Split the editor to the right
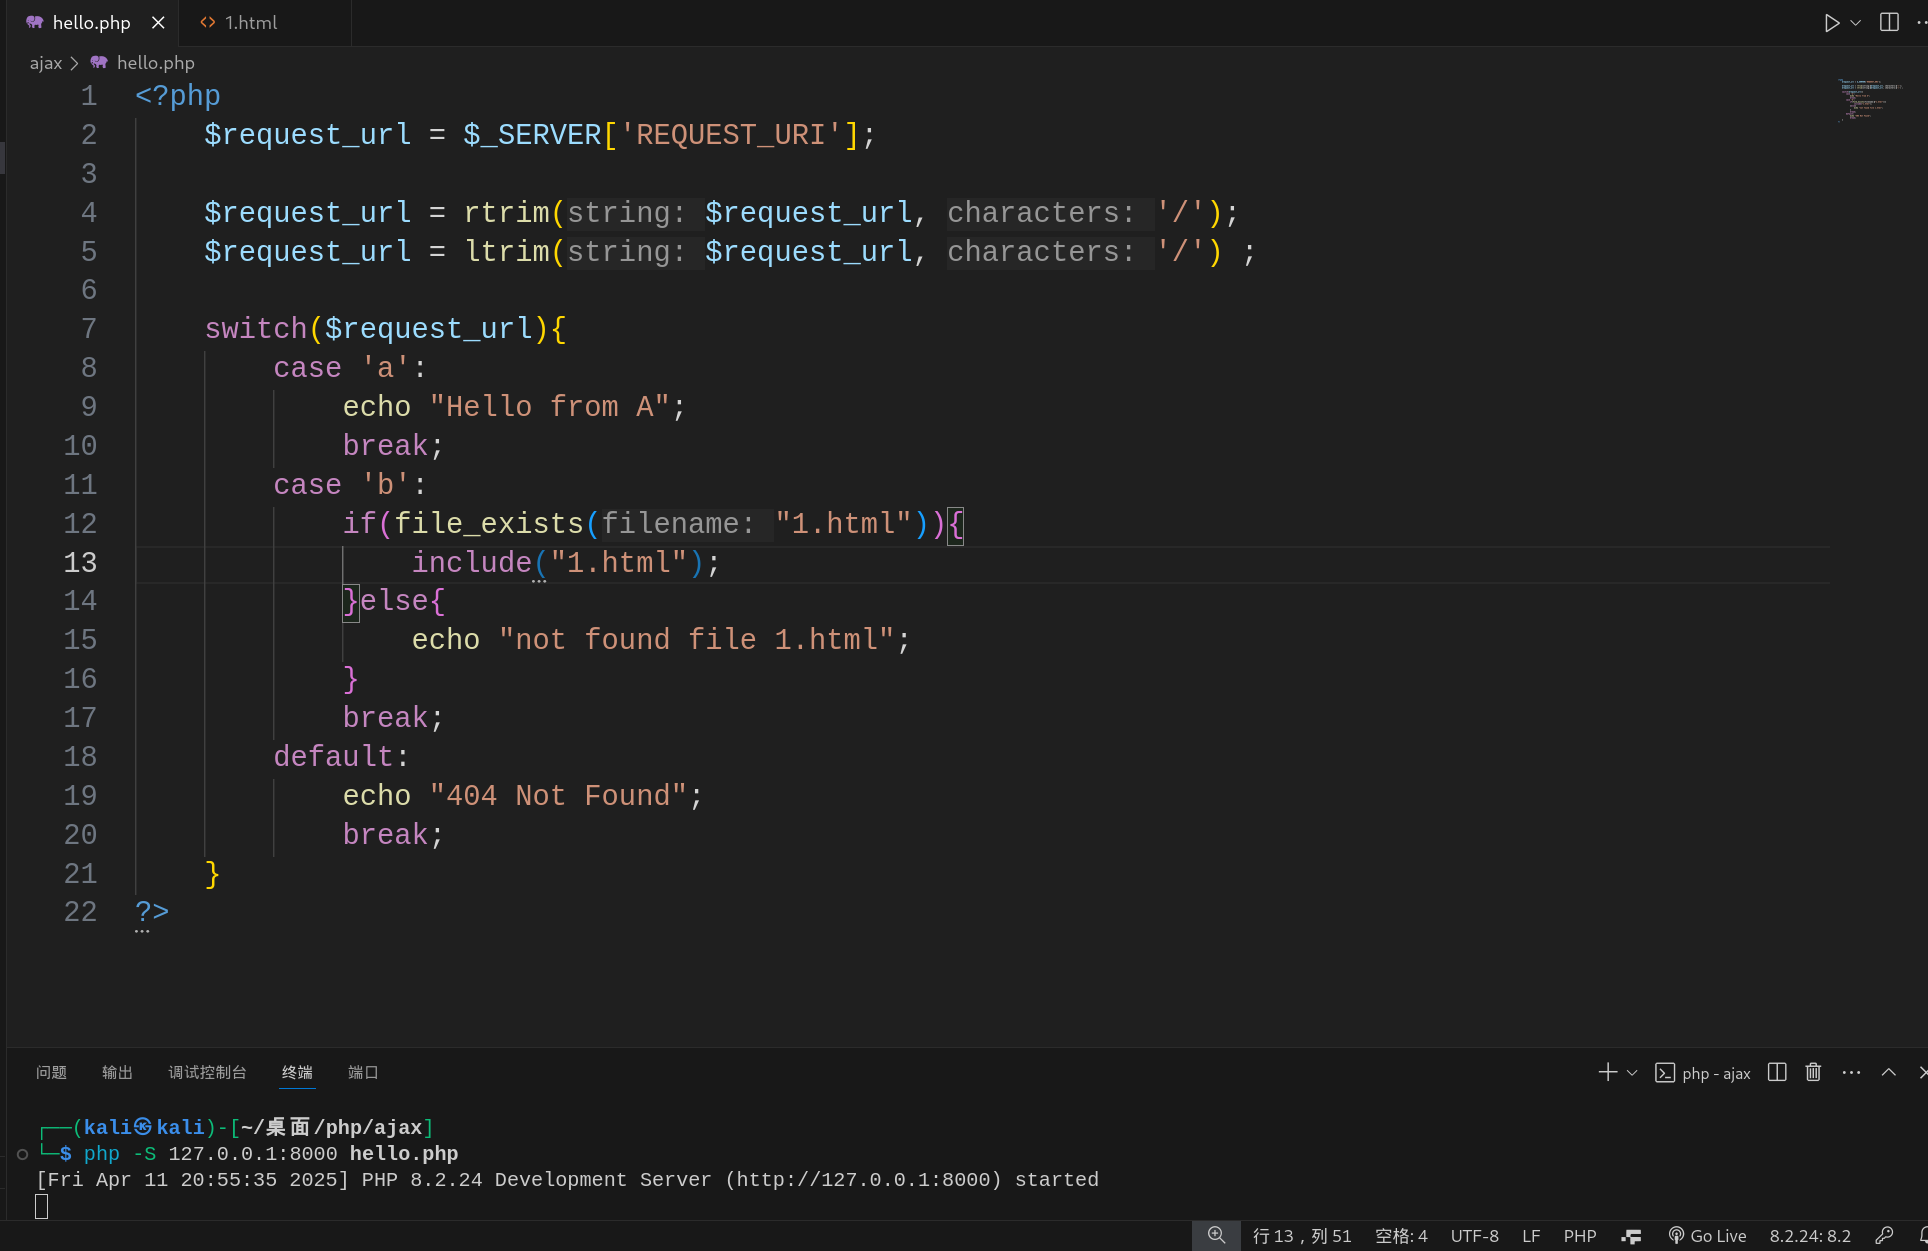Screen dimensions: 1928x1251 tap(1889, 23)
